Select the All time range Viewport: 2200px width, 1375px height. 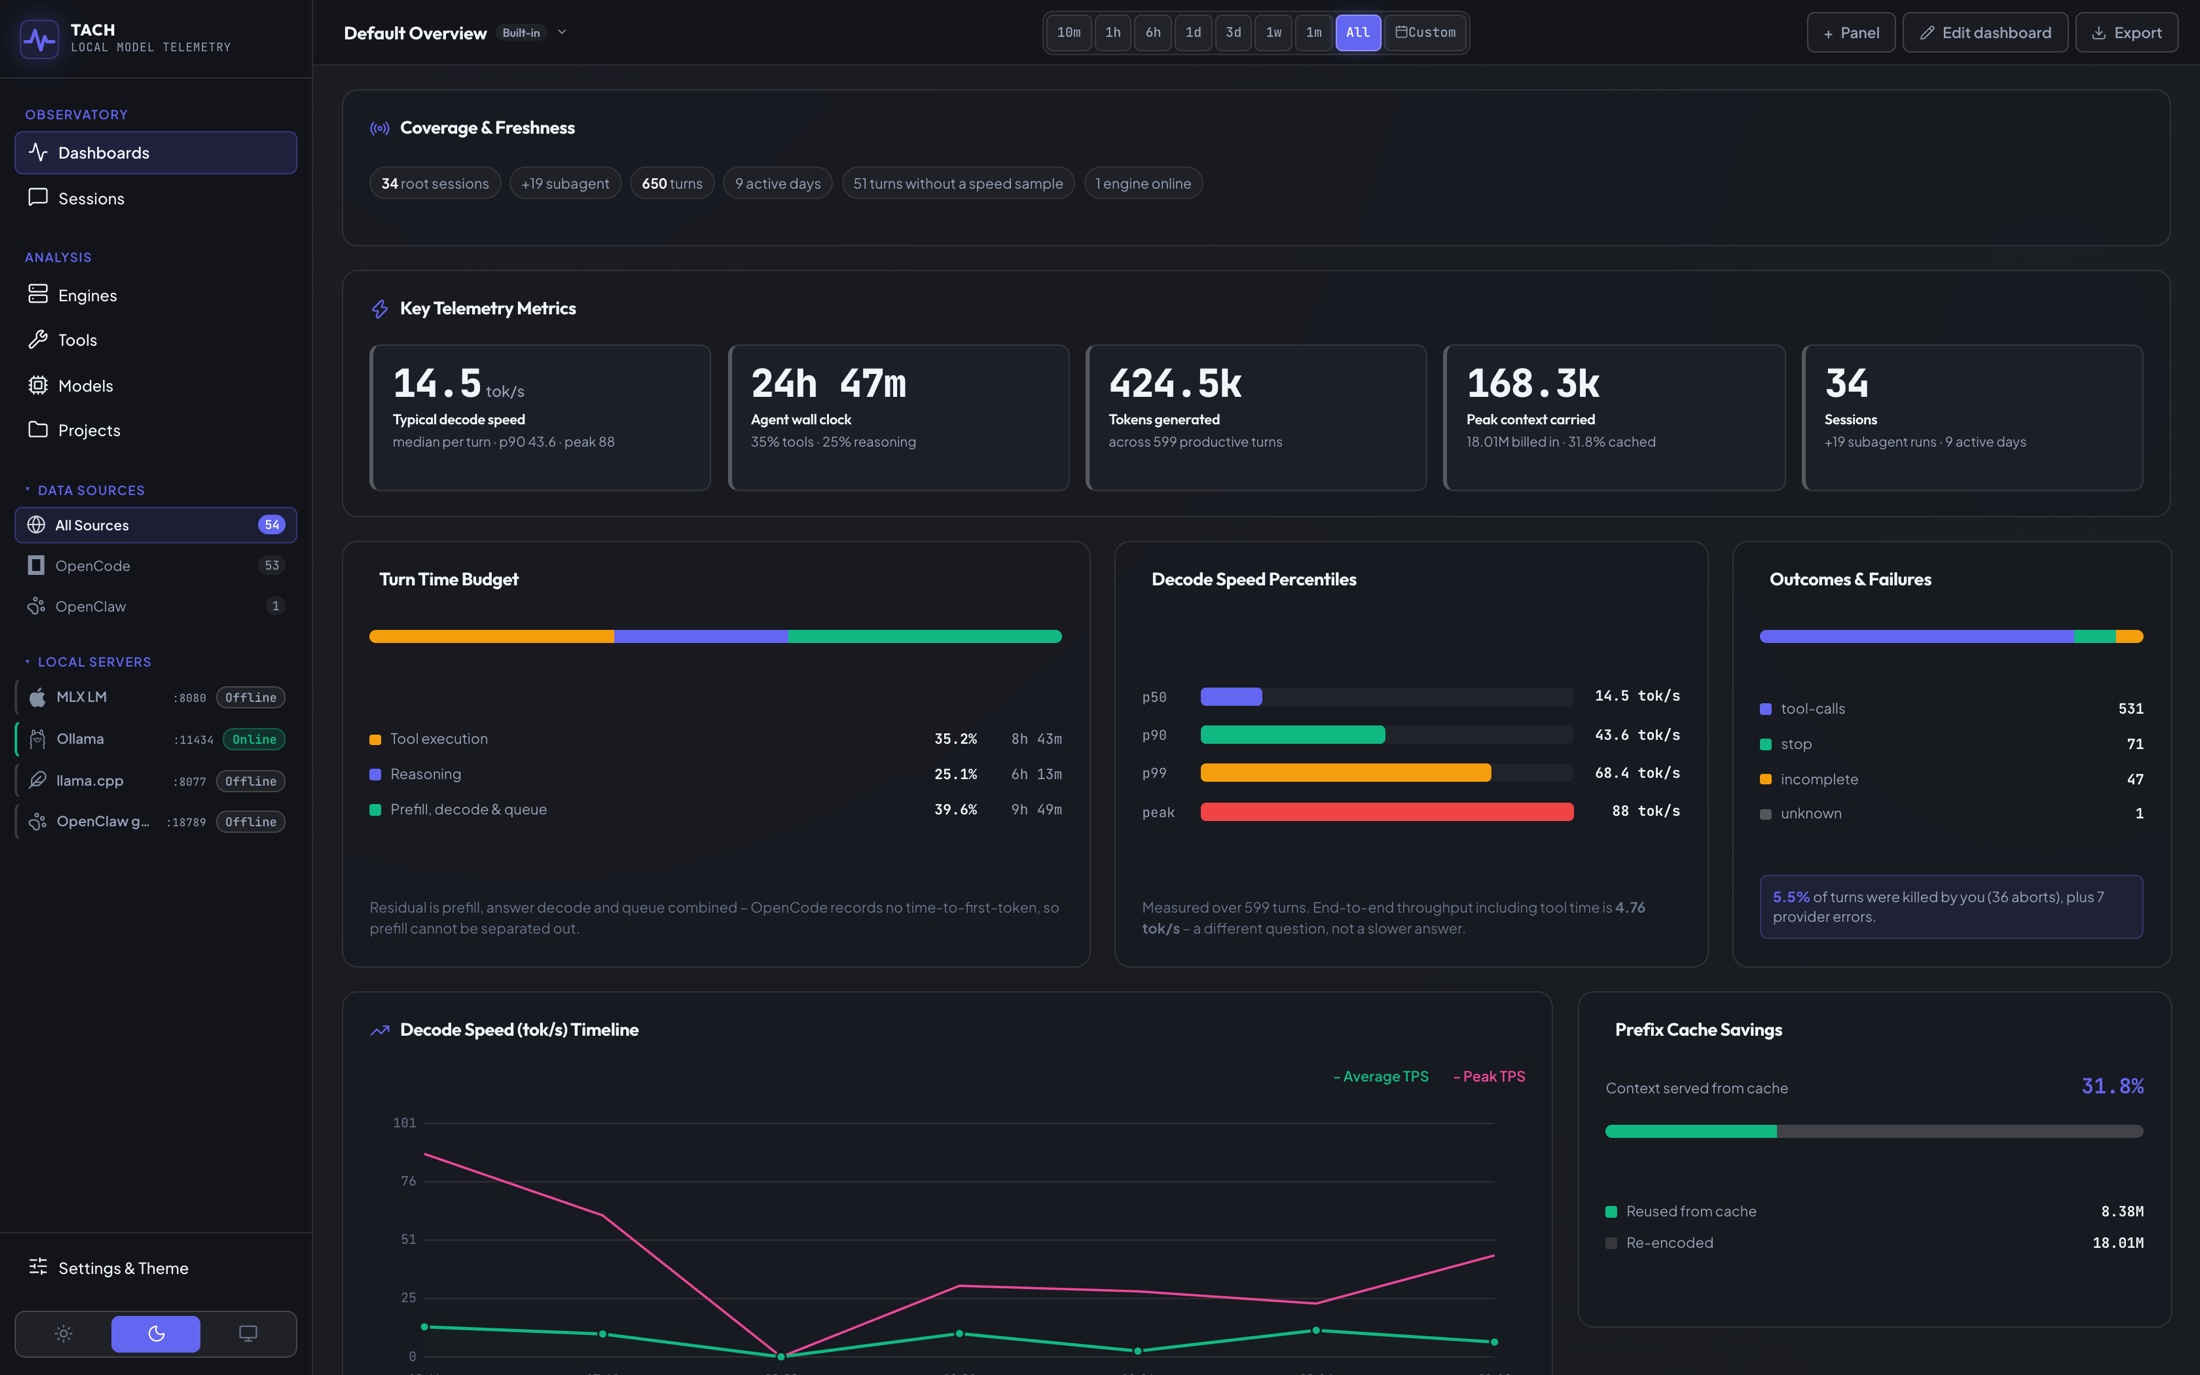(x=1358, y=33)
